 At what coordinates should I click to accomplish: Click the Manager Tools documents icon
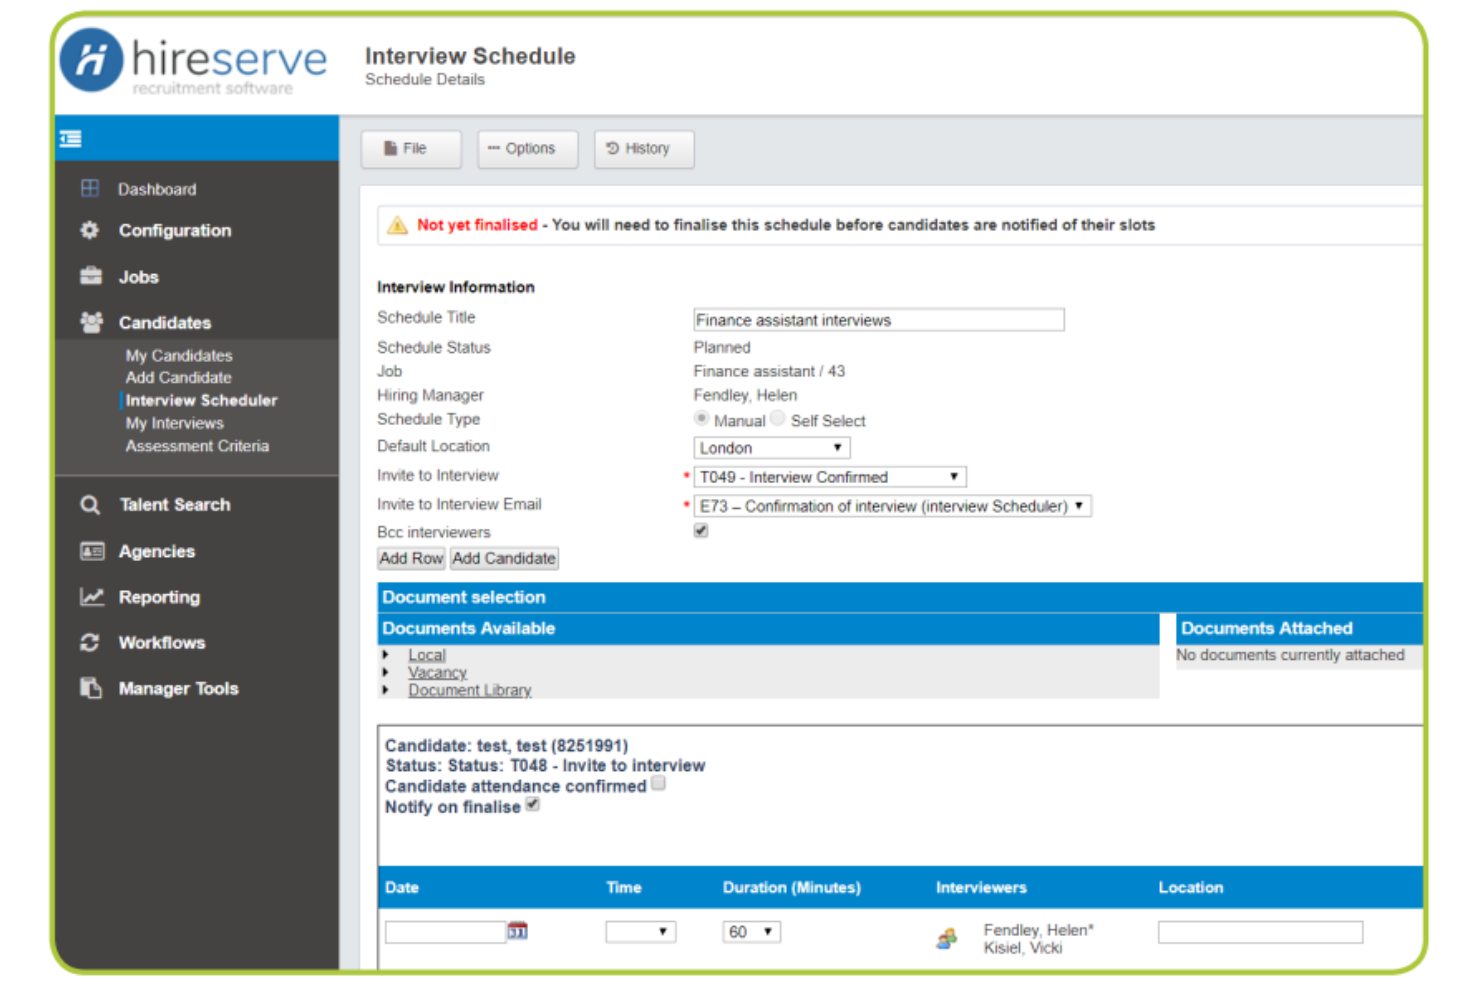[x=91, y=688]
